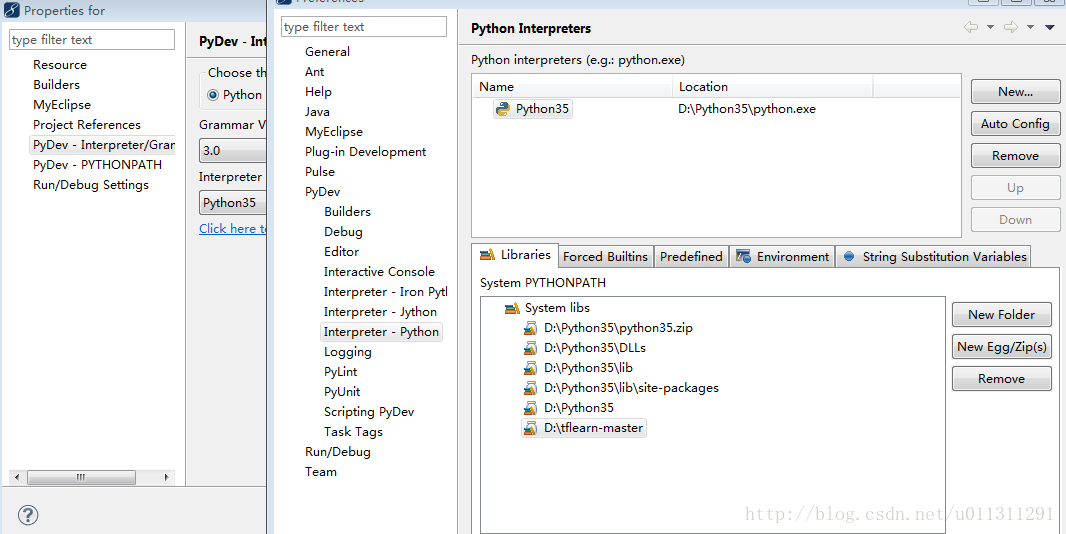The image size is (1066, 534).
Task: Click the System libs folder icon
Action: [x=512, y=308]
